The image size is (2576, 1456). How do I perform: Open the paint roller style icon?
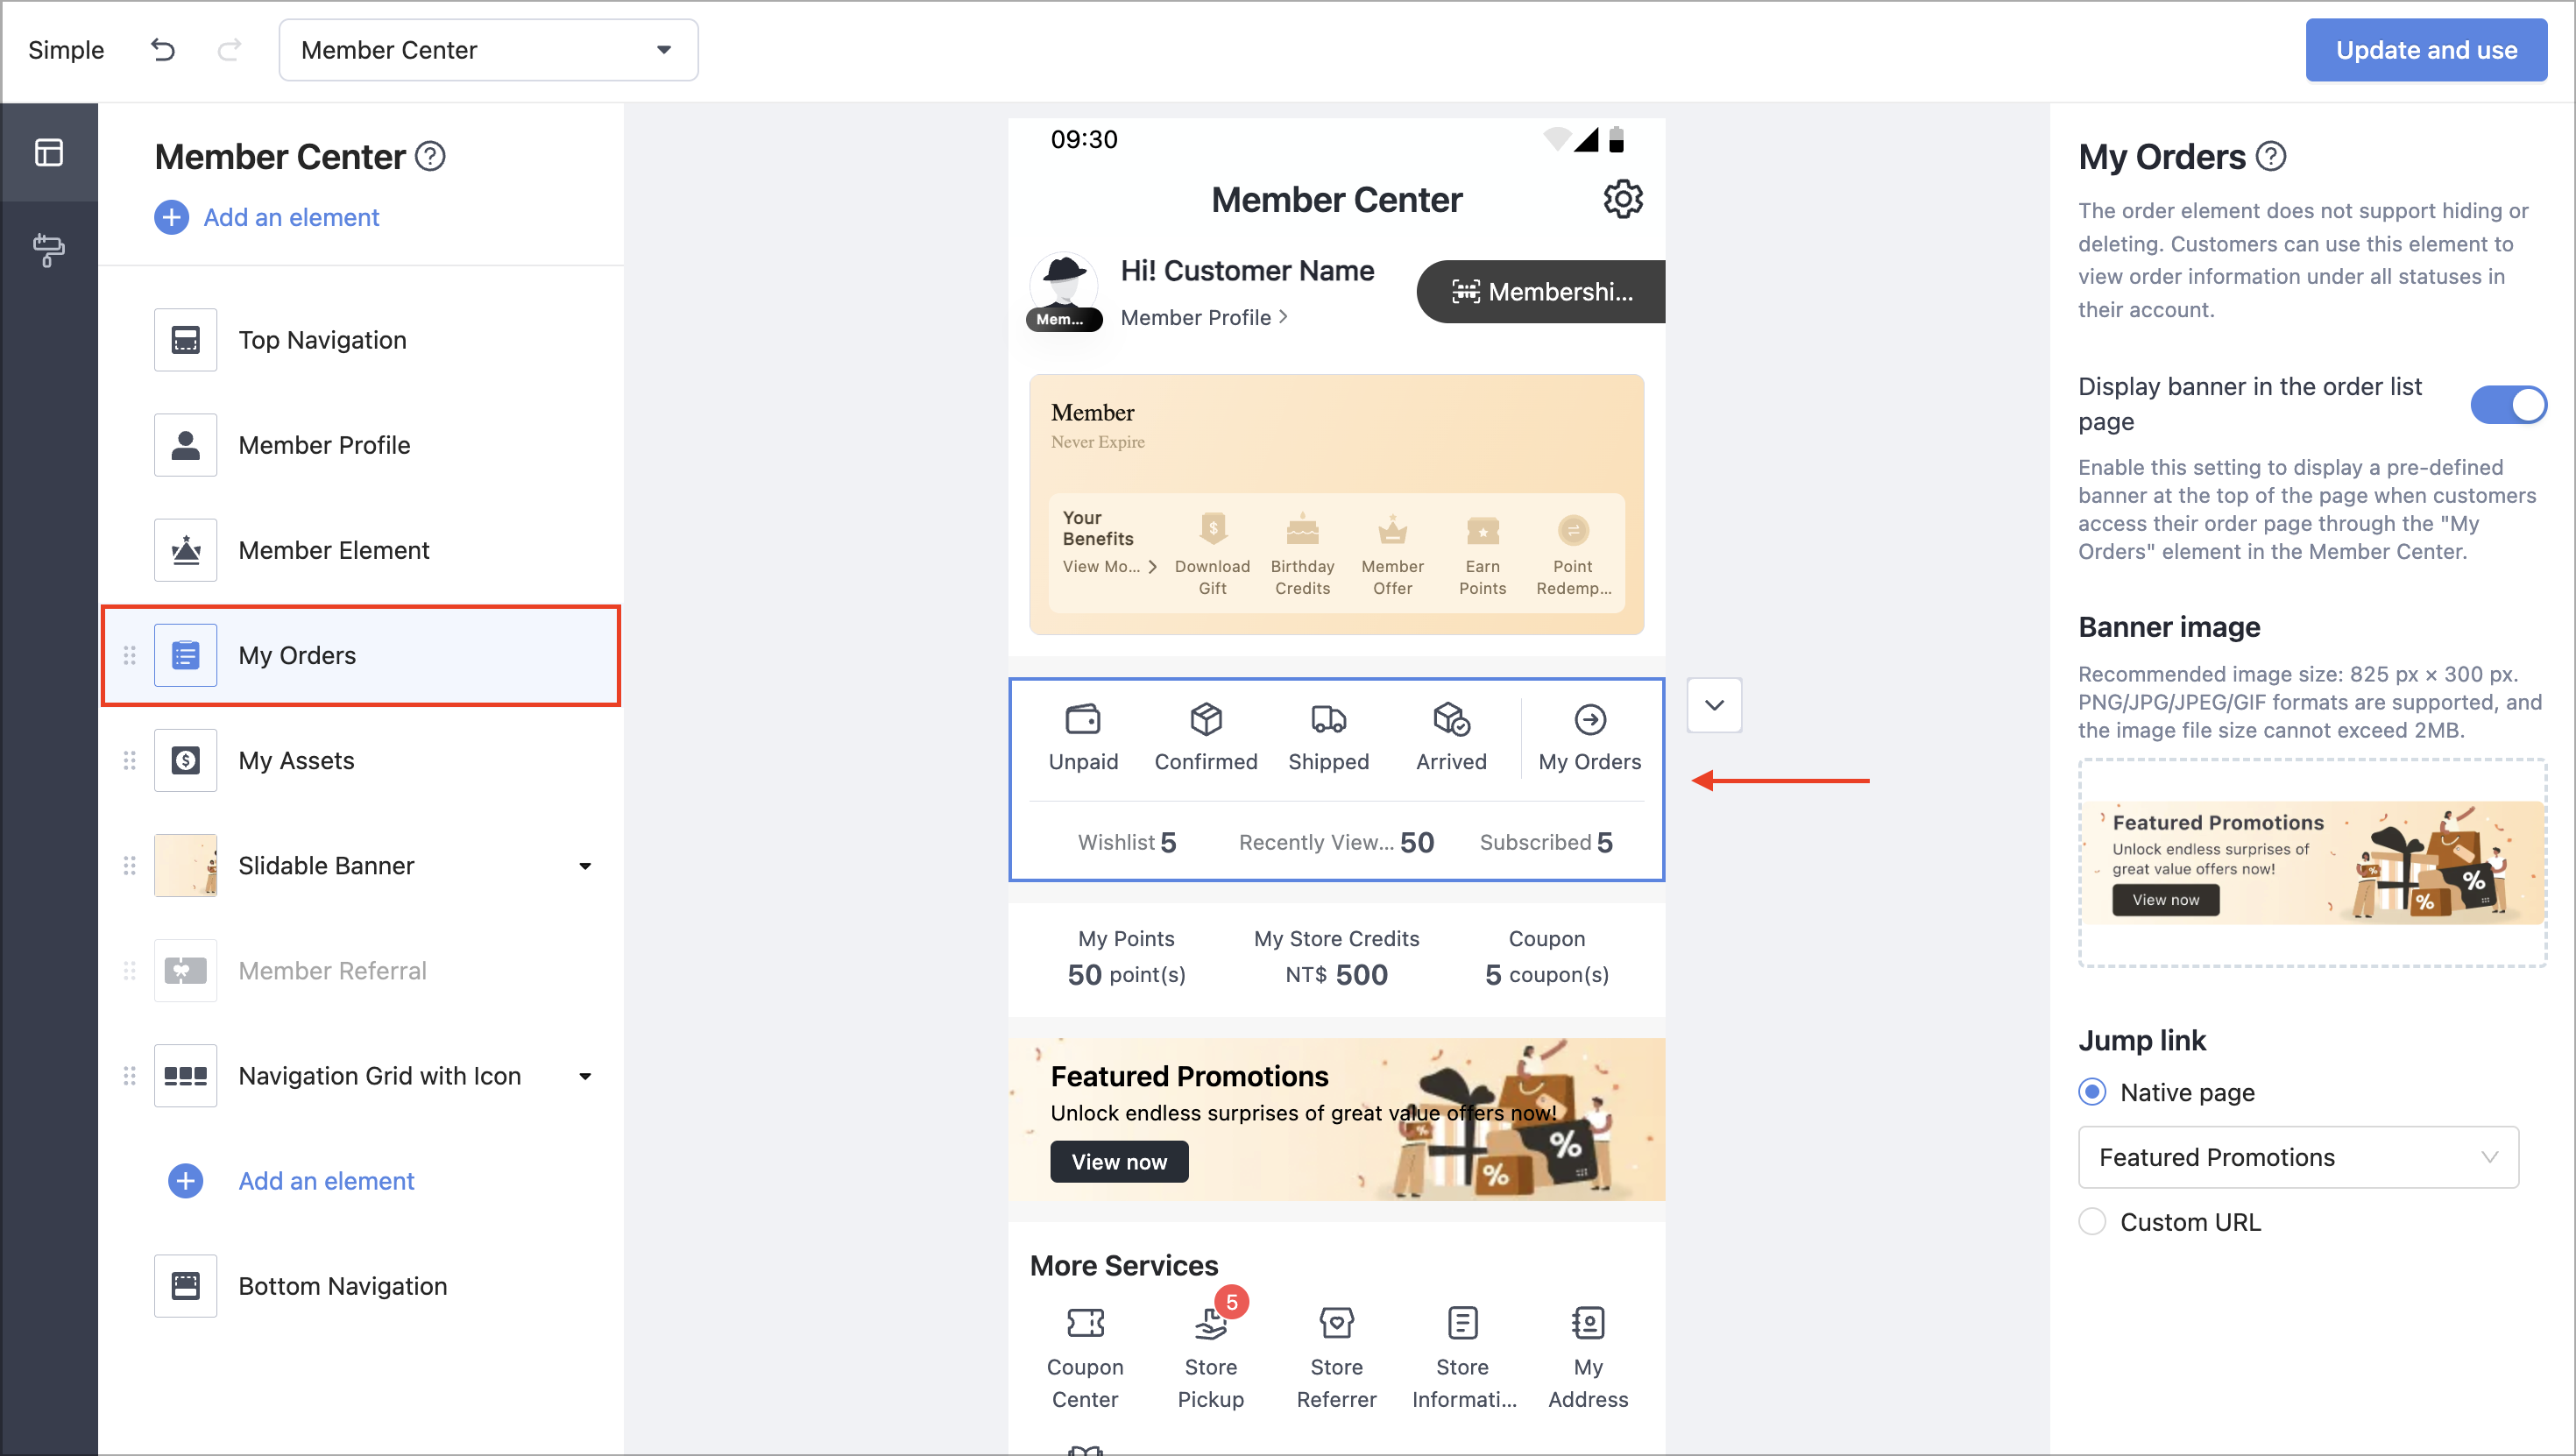pos(49,250)
